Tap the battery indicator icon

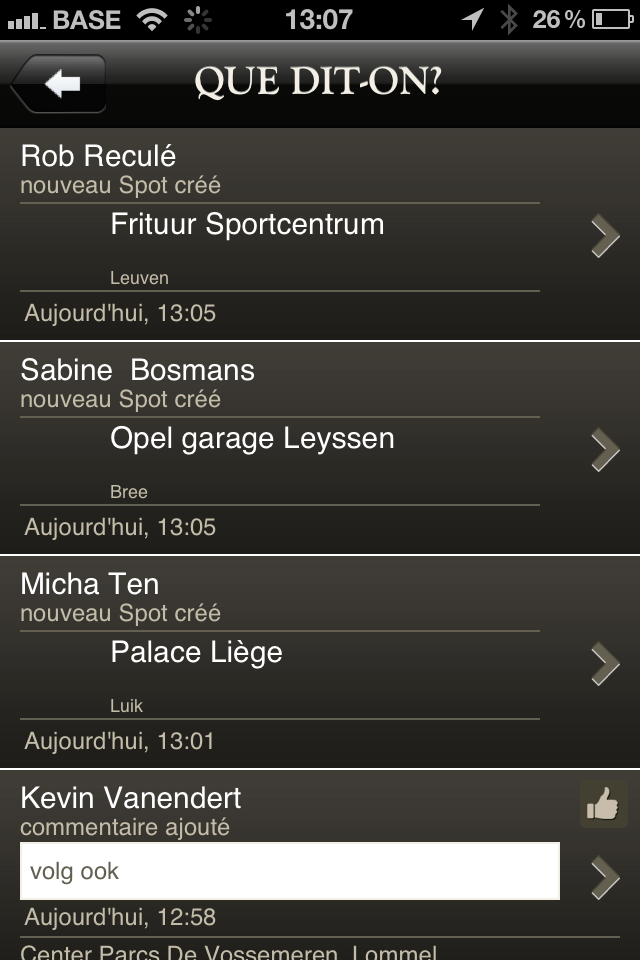(x=612, y=20)
